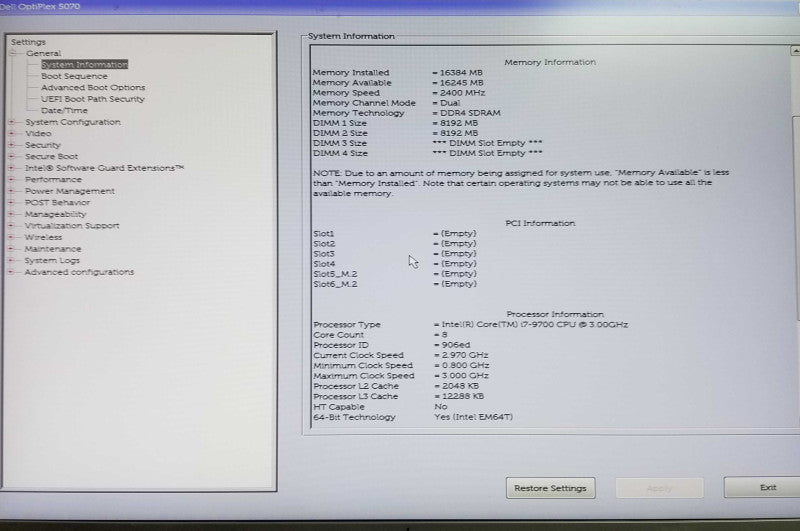
Task: Click the Exit button
Action: tap(764, 488)
